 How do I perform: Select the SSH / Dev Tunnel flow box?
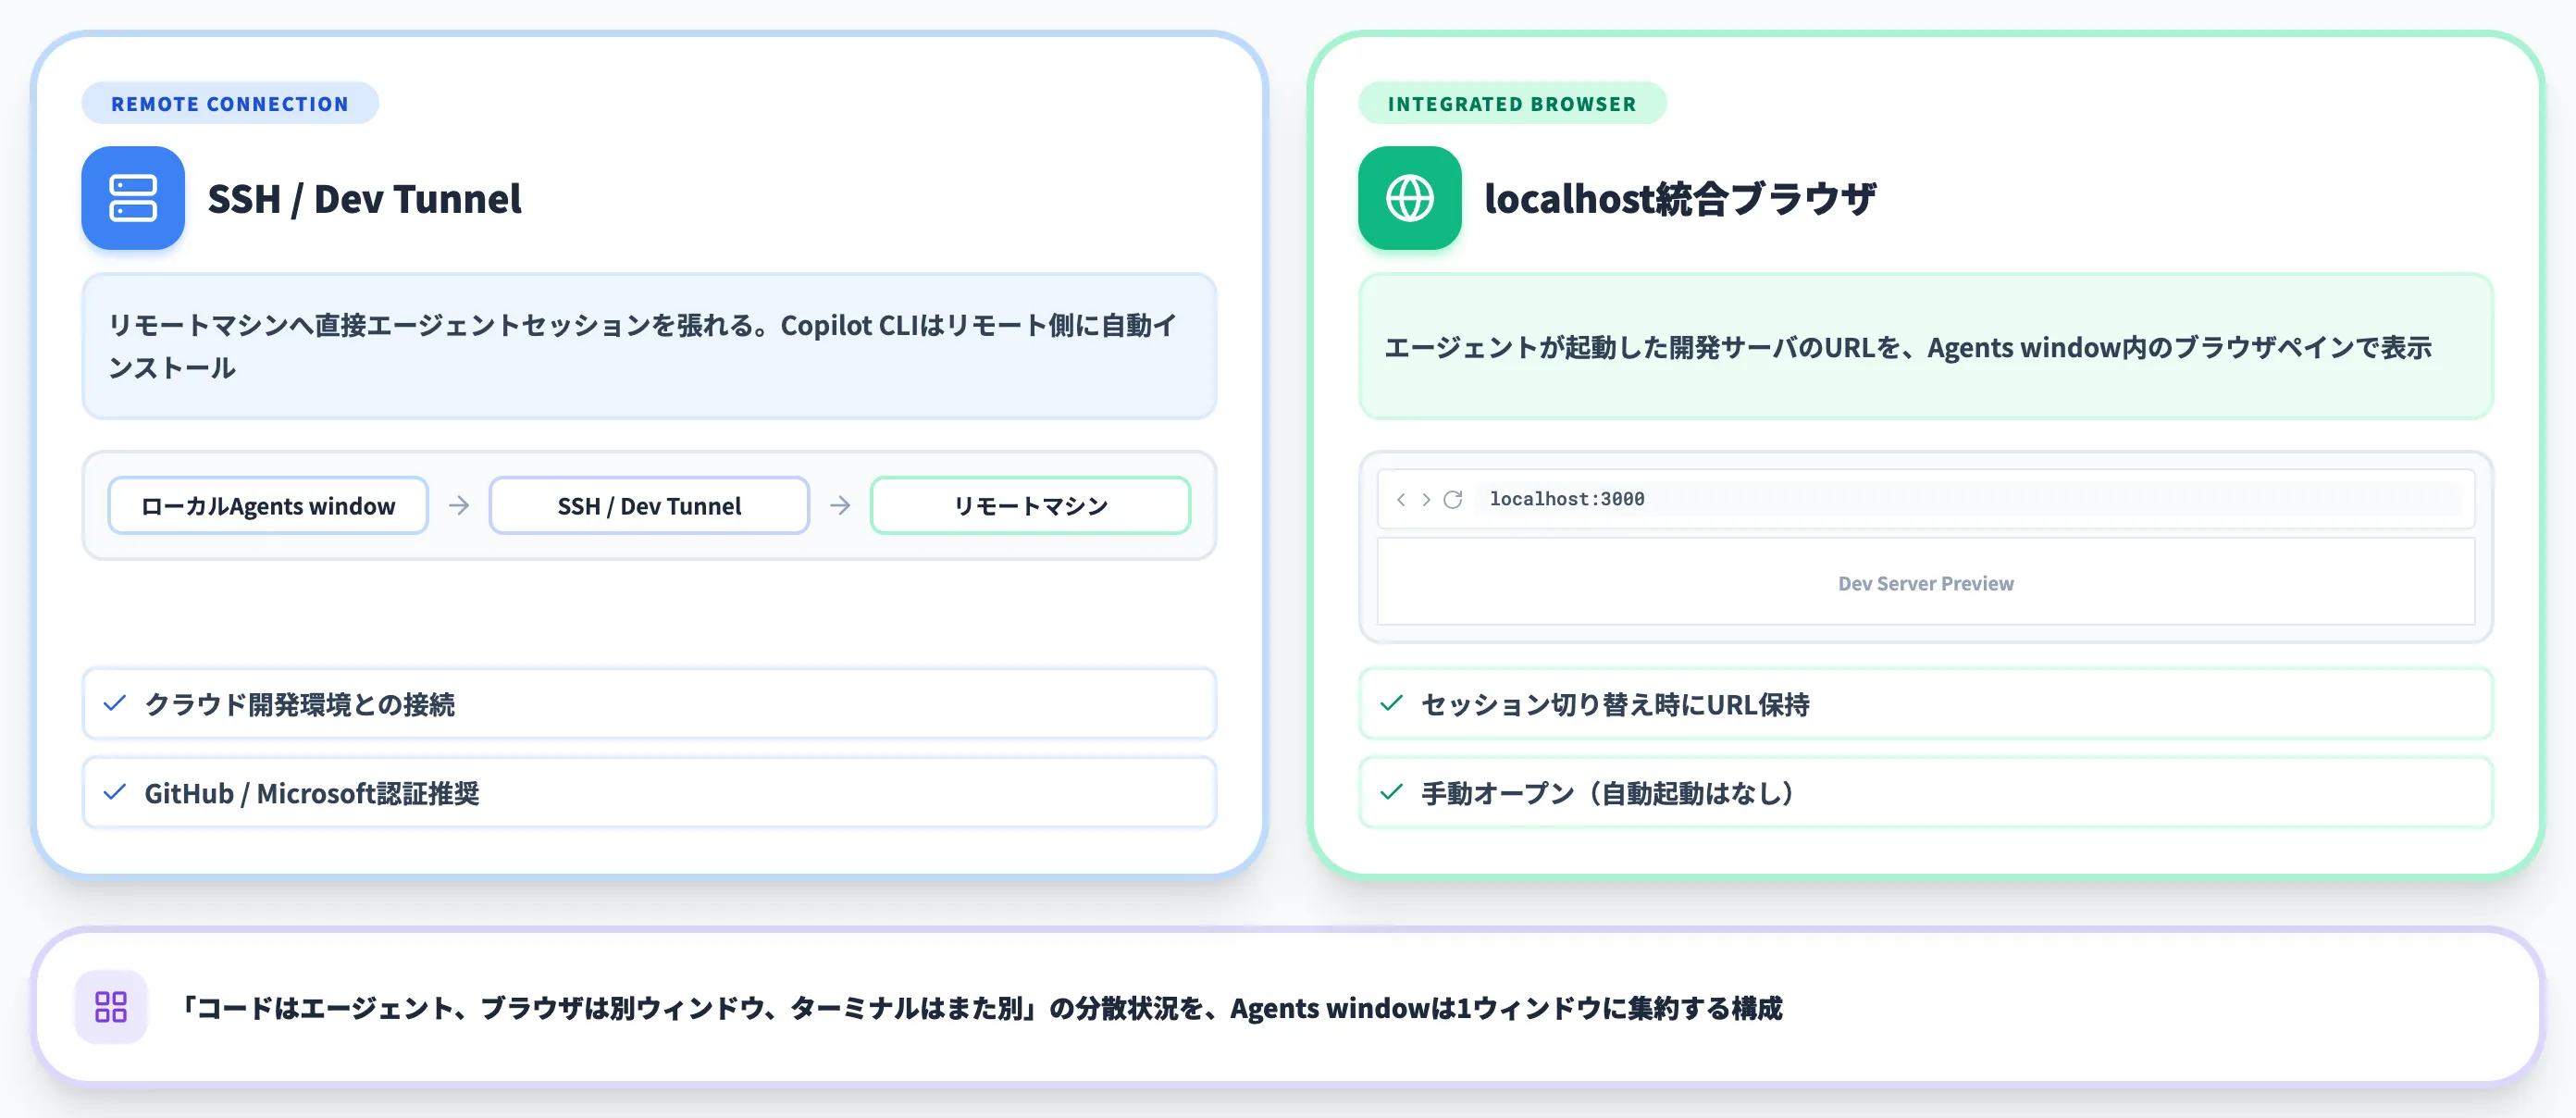(x=649, y=505)
